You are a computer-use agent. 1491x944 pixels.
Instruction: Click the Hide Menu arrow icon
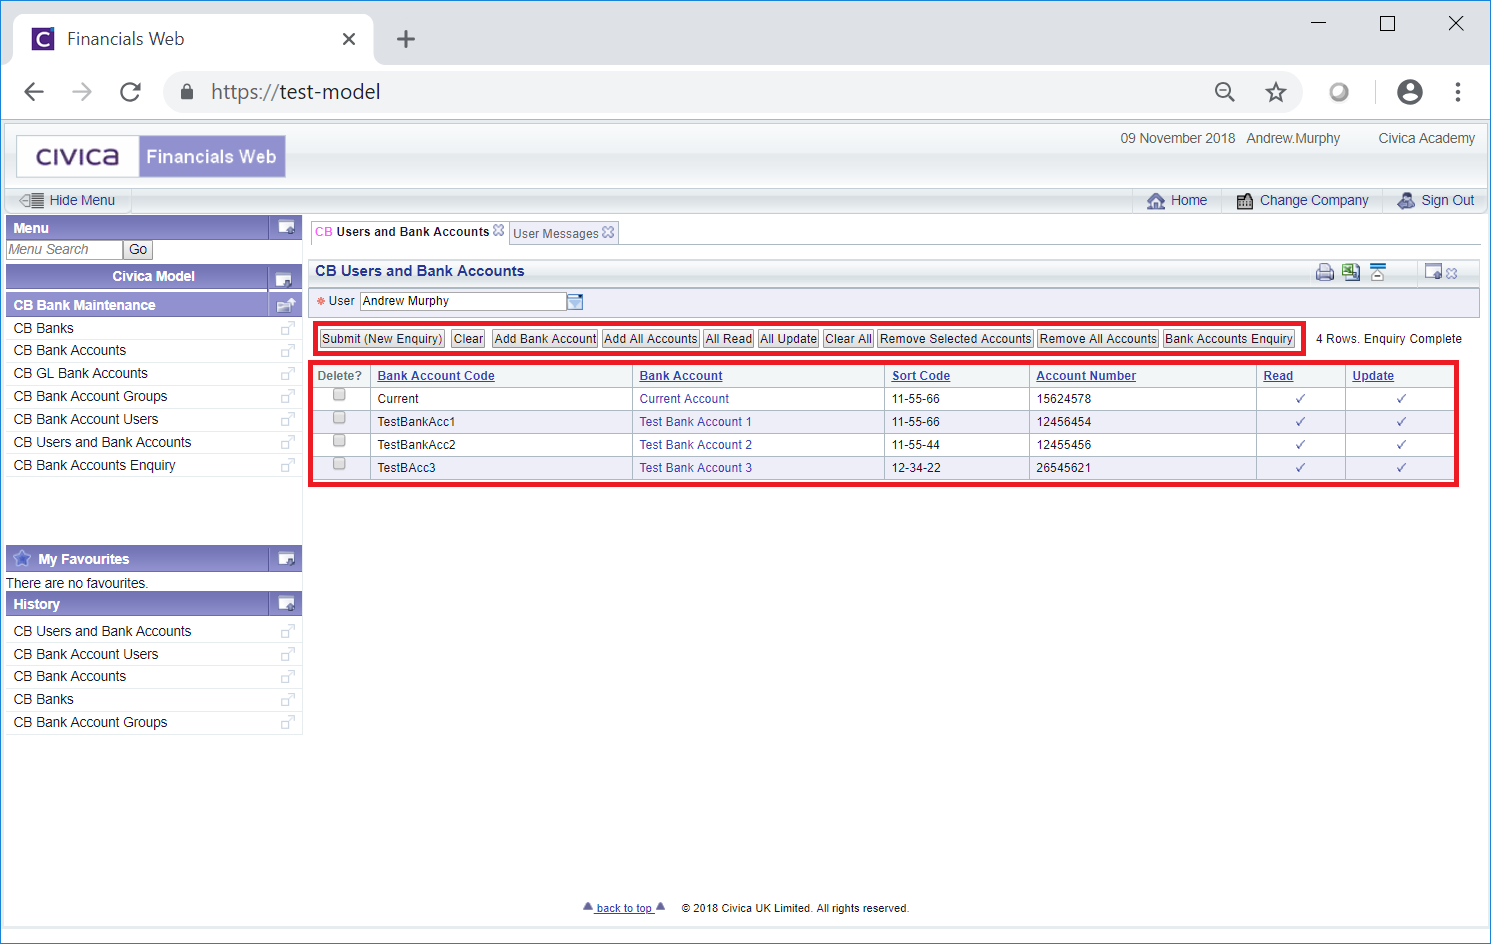pos(32,200)
